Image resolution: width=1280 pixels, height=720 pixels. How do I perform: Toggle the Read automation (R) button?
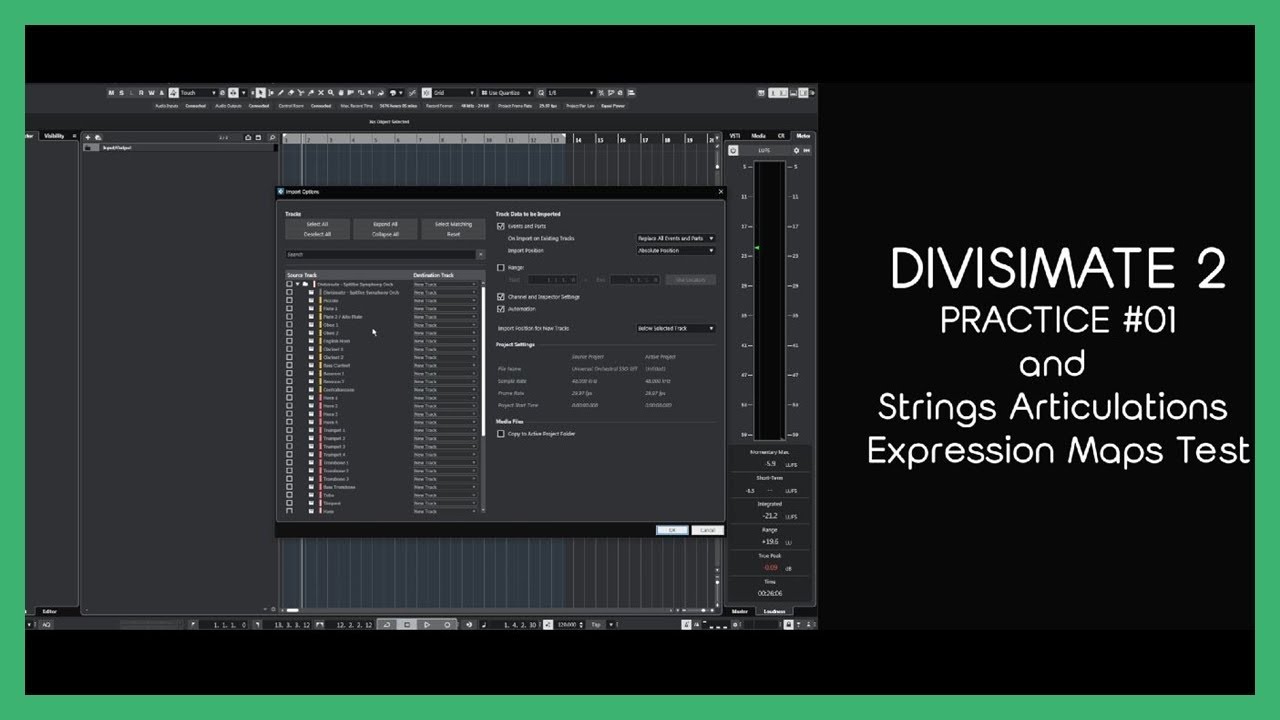tap(141, 93)
